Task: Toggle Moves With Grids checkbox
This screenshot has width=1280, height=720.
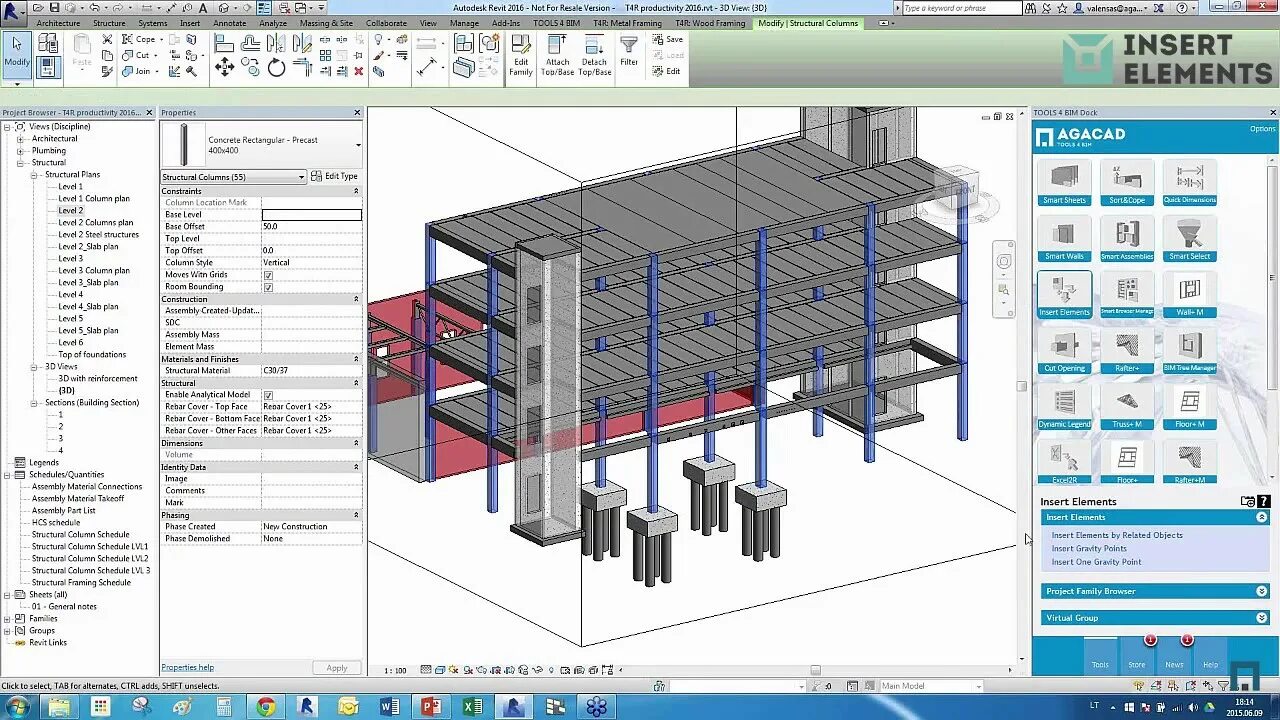Action: point(268,275)
